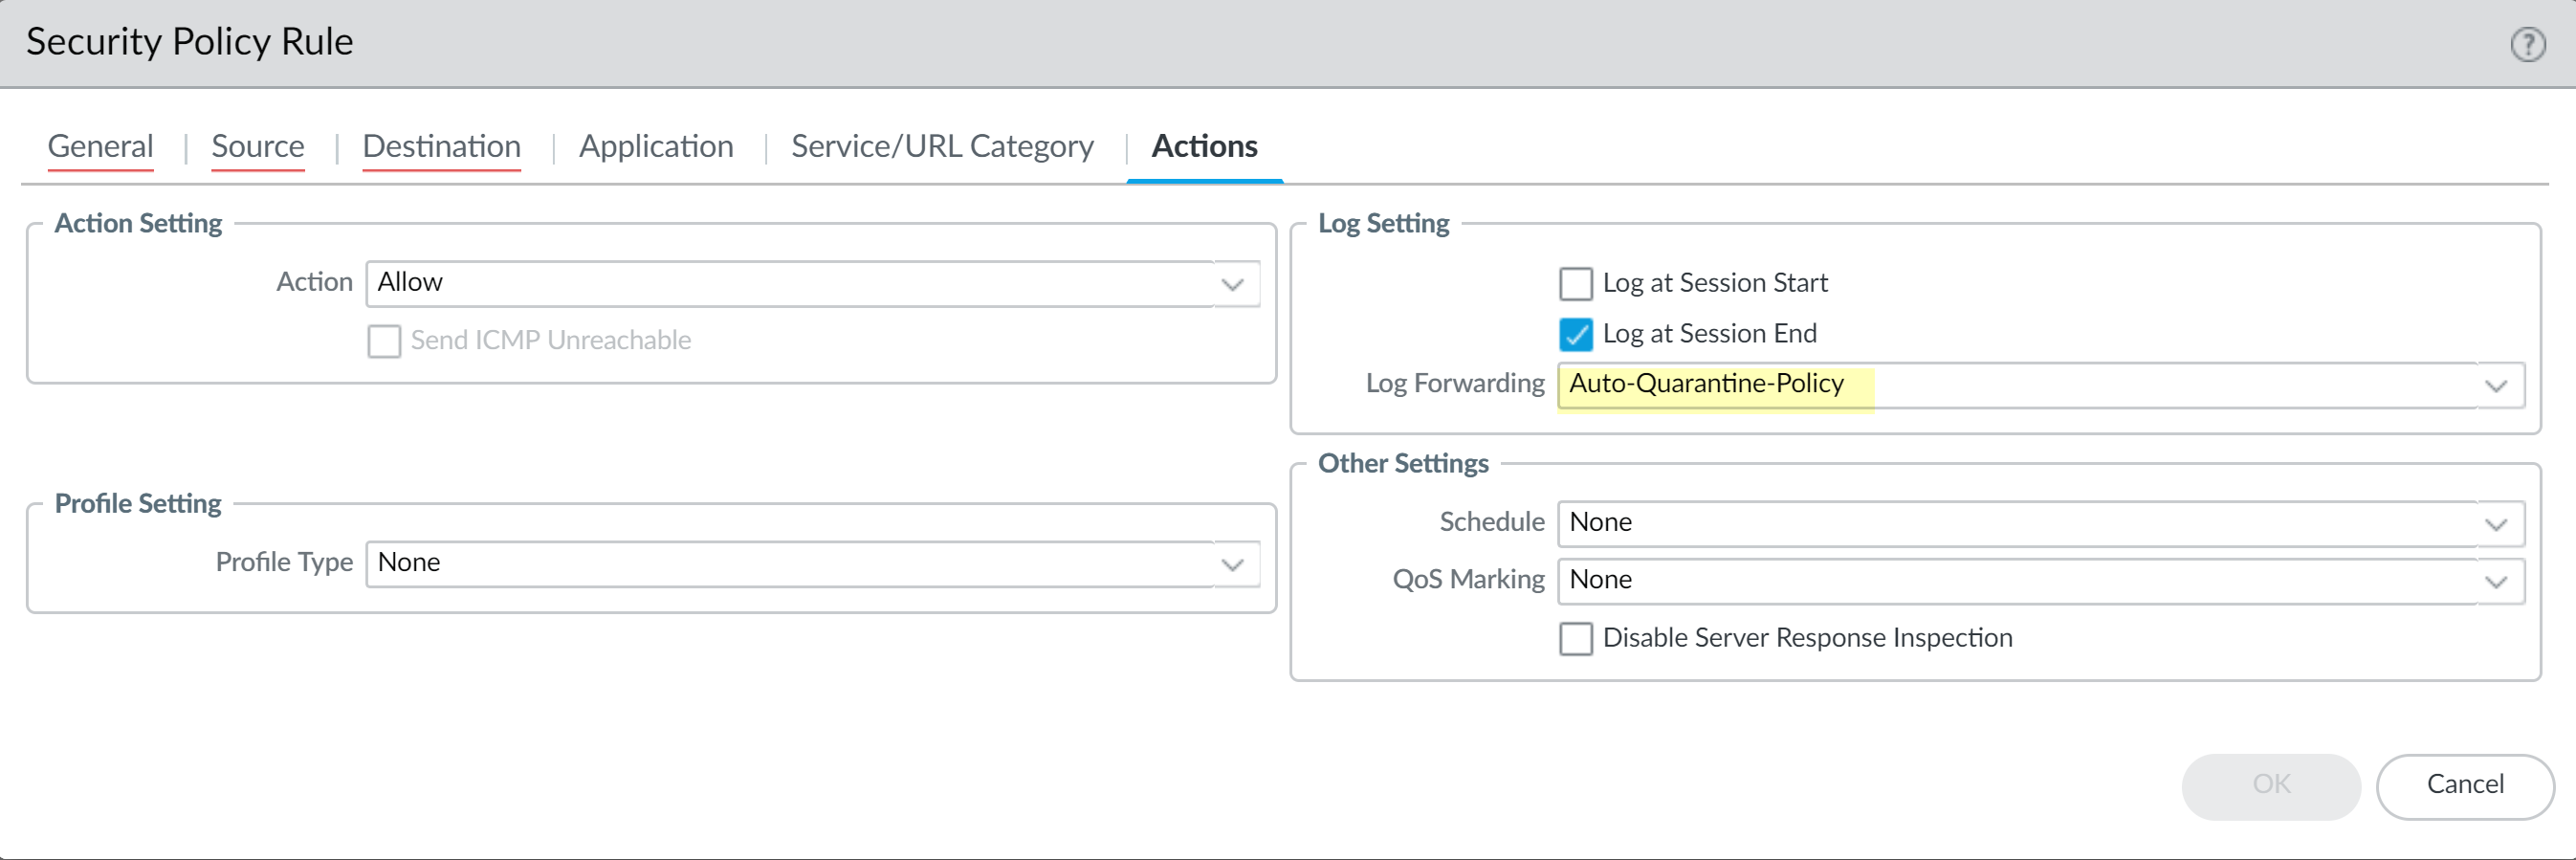The width and height of the screenshot is (2576, 860).
Task: Click the OK button
Action: point(2270,785)
